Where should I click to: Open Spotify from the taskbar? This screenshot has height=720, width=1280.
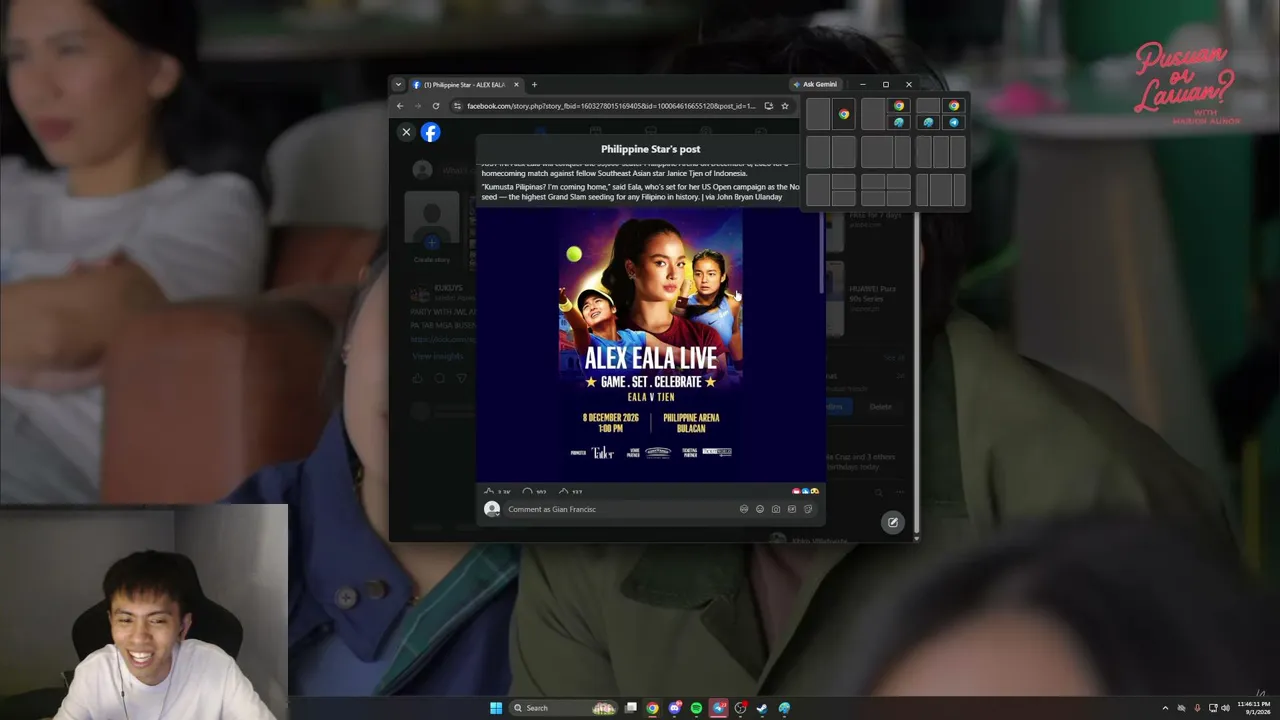[x=696, y=708]
